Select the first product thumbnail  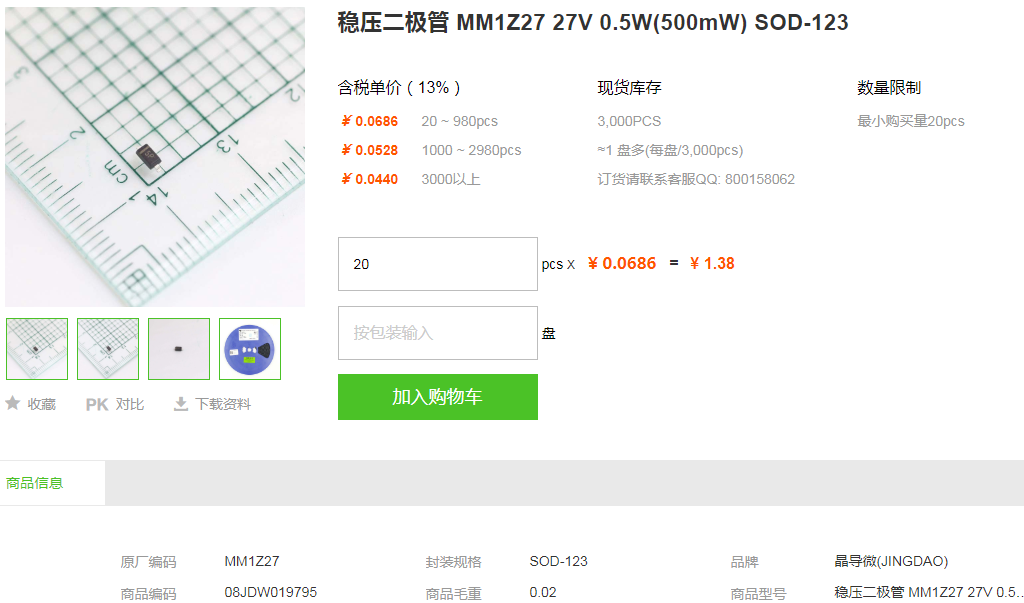[37, 349]
